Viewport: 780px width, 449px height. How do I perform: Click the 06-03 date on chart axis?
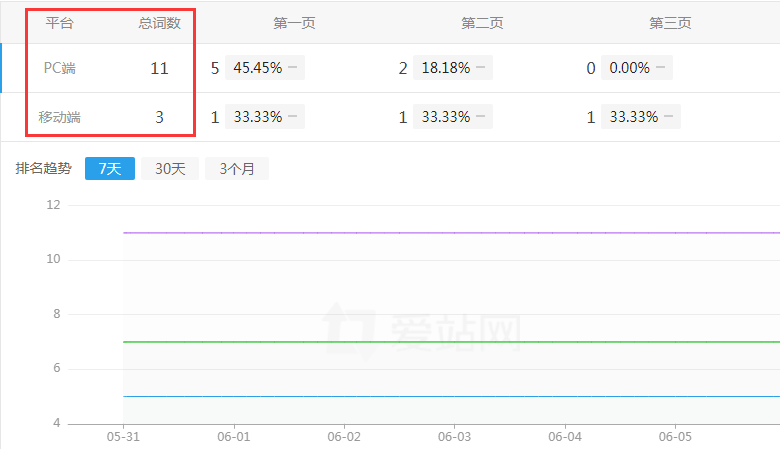coord(454,437)
